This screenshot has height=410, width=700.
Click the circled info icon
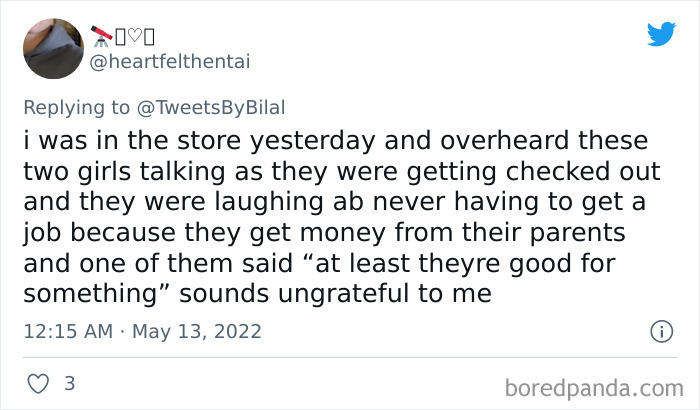660,330
